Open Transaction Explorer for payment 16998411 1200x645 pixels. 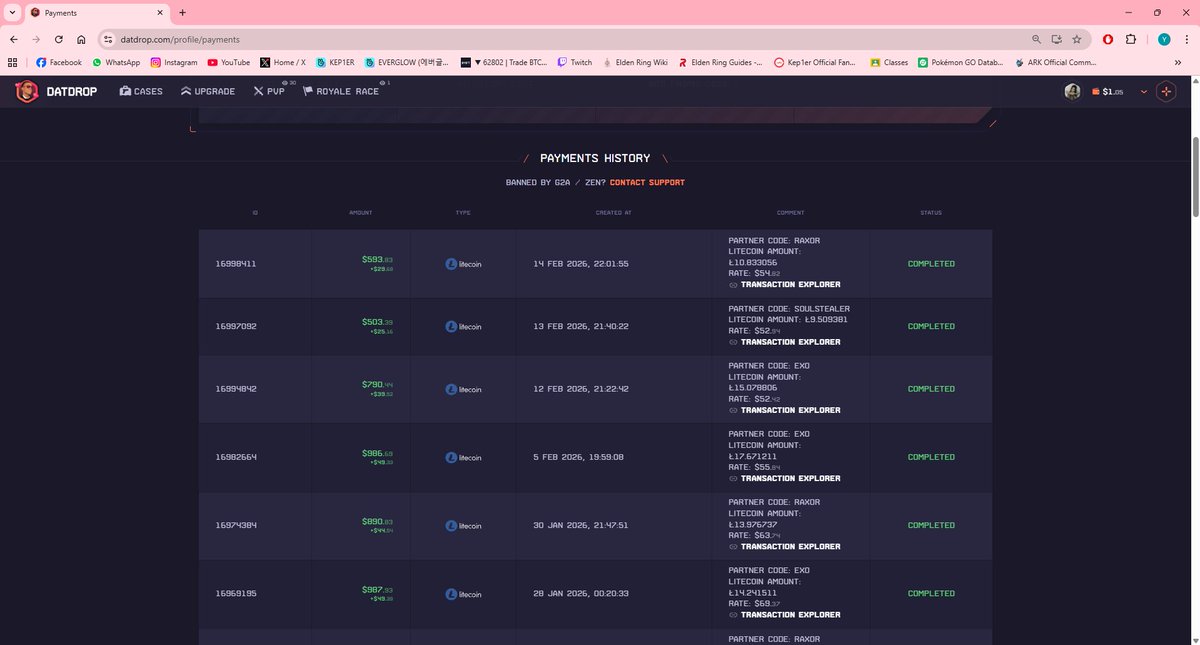point(784,285)
